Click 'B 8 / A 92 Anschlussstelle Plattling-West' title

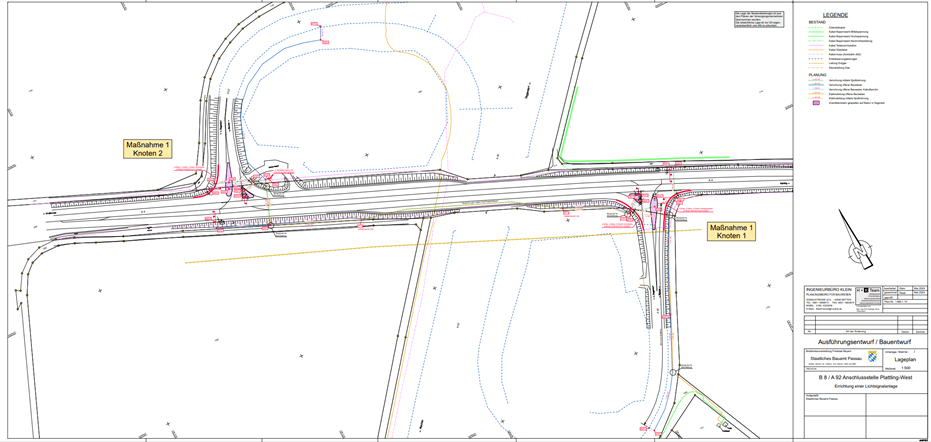coord(865,379)
